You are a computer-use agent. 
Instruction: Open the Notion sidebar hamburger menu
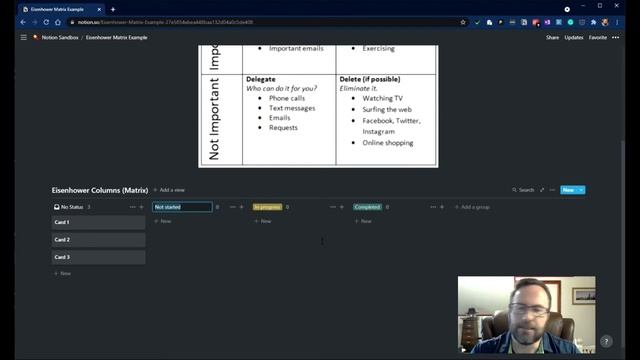point(24,37)
